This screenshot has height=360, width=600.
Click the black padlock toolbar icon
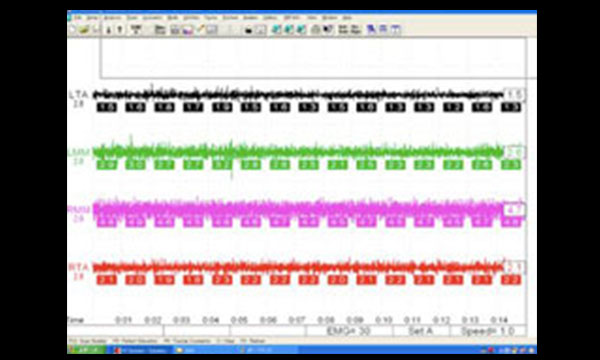[248, 30]
